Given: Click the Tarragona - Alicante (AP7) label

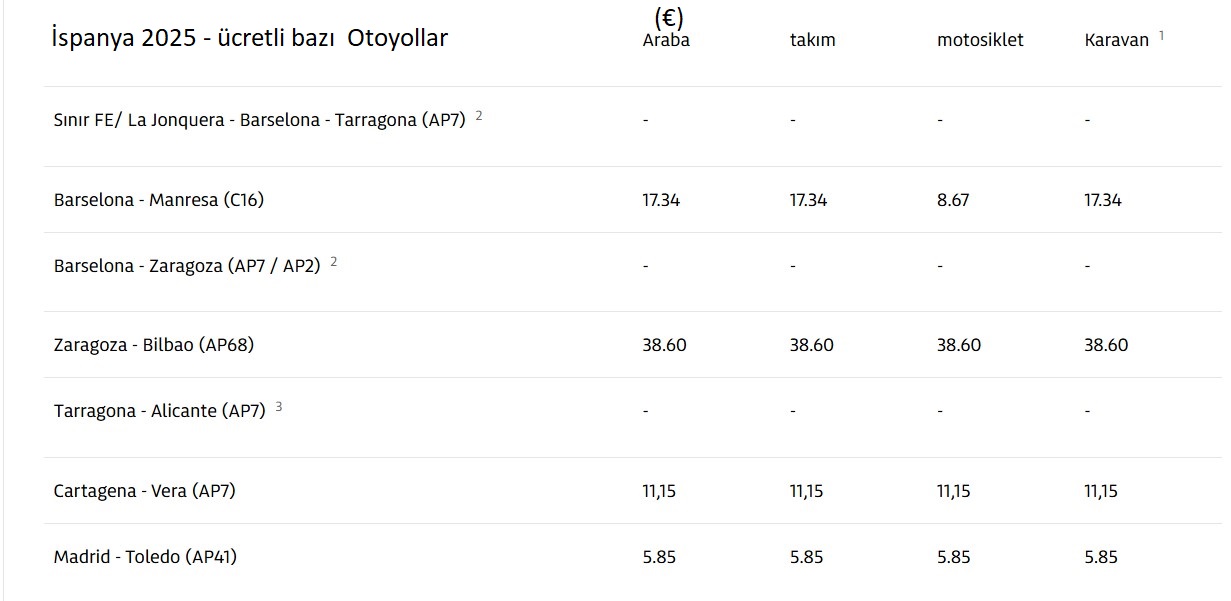Looking at the screenshot, I should click(160, 411).
